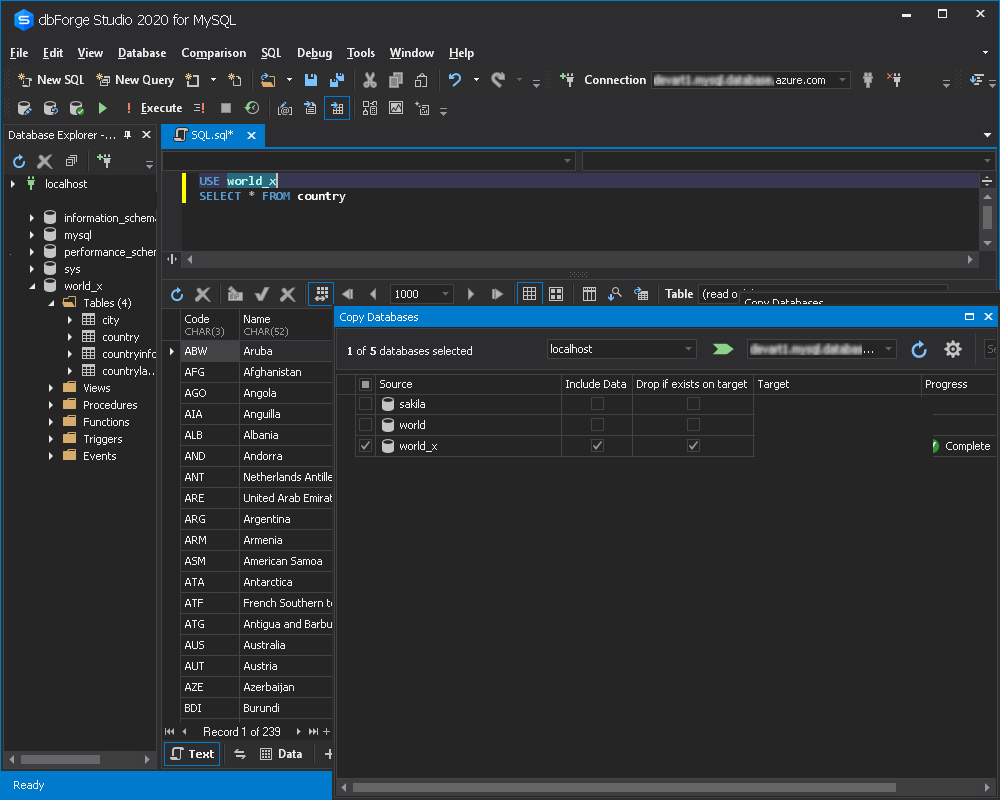The image size is (1000, 800).
Task: Click the green copy arrow in Copy Databases
Action: point(723,349)
